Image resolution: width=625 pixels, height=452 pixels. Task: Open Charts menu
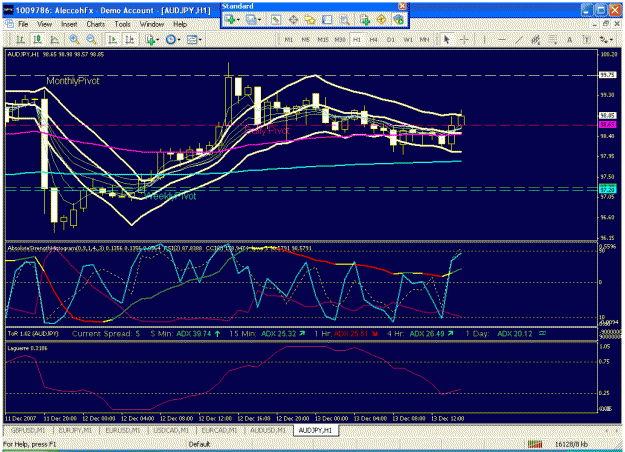pos(96,24)
